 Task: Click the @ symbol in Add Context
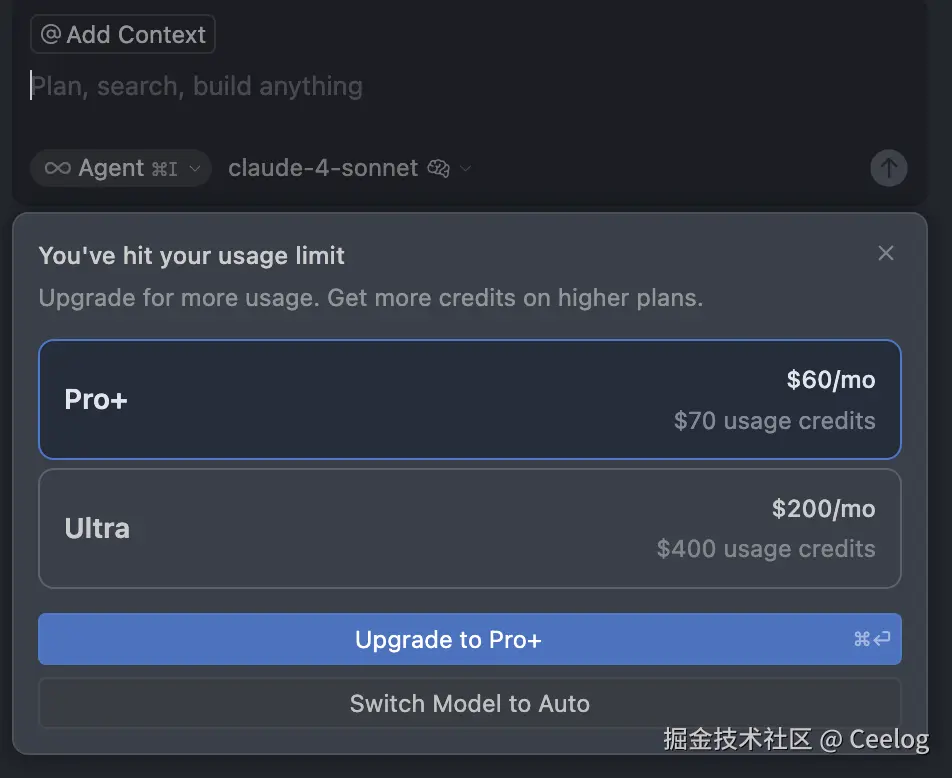coord(49,34)
